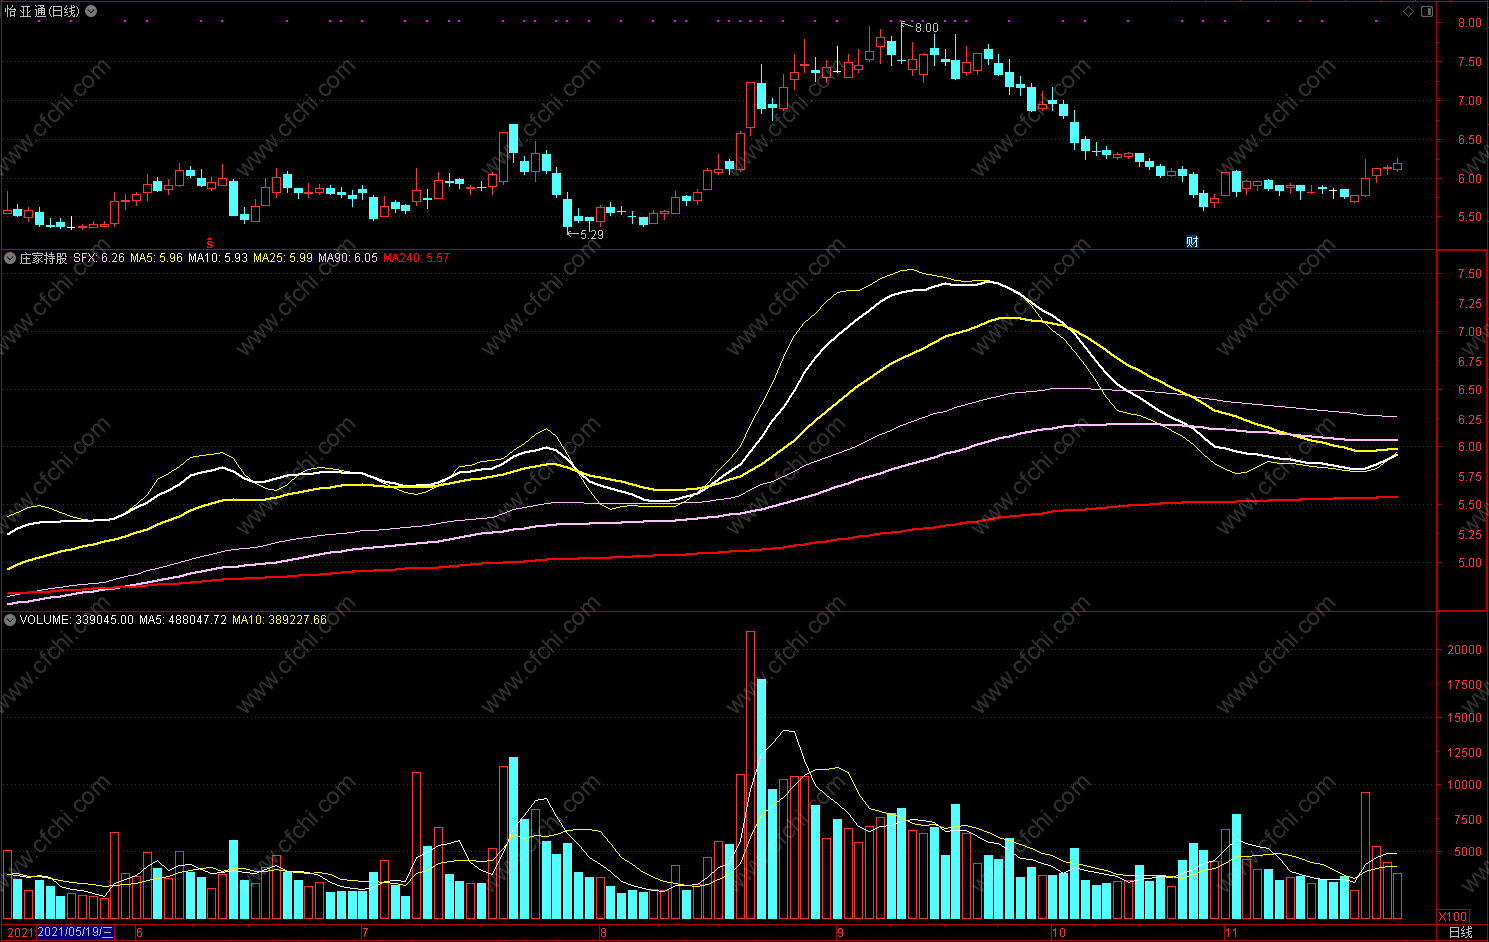Click month 11 marker on time axis
Viewport: 1489px width, 942px height.
[x=1231, y=933]
